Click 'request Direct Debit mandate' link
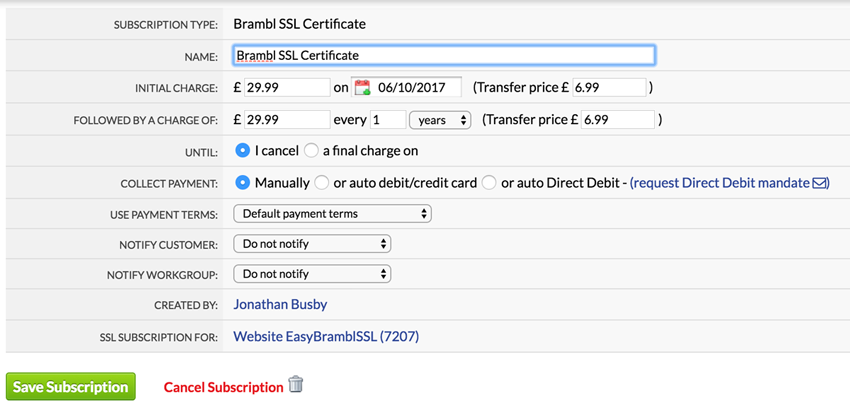The height and width of the screenshot is (404, 850). click(720, 183)
